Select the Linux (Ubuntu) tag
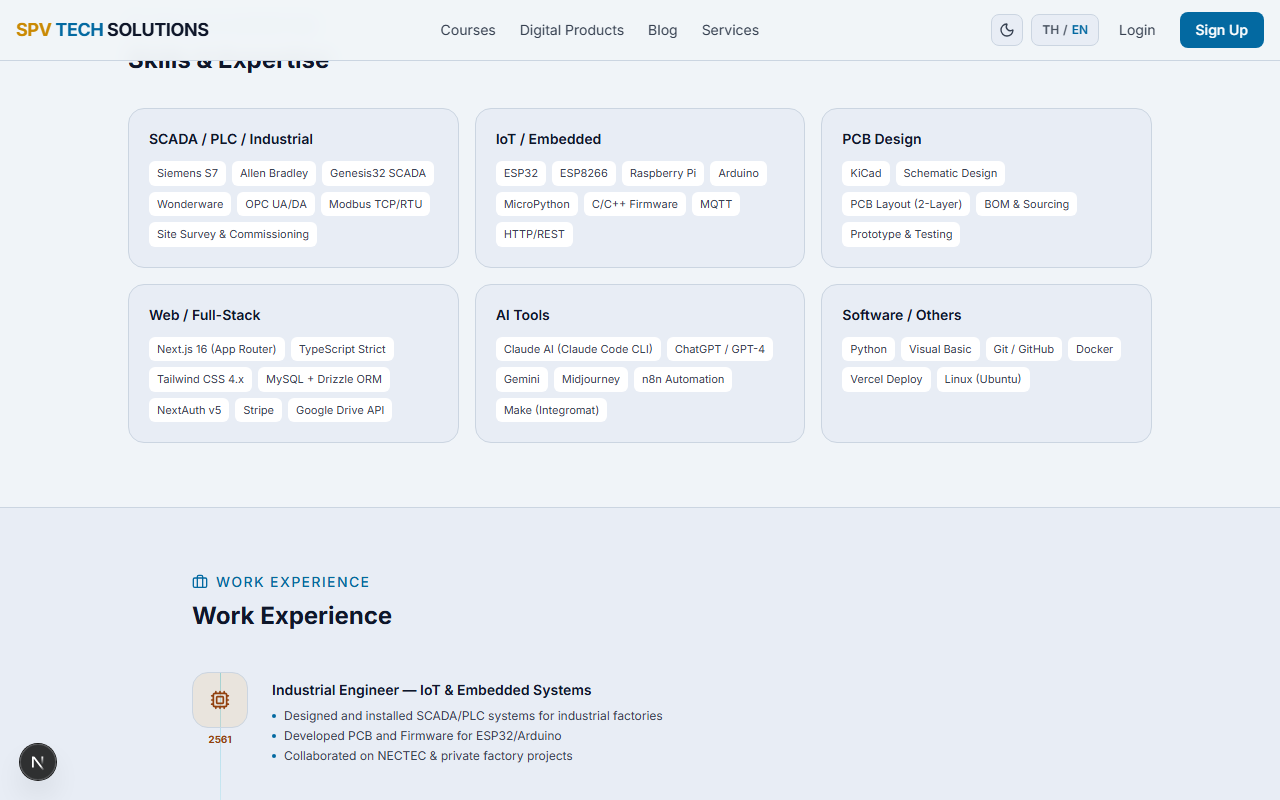This screenshot has width=1280, height=800. coord(983,379)
